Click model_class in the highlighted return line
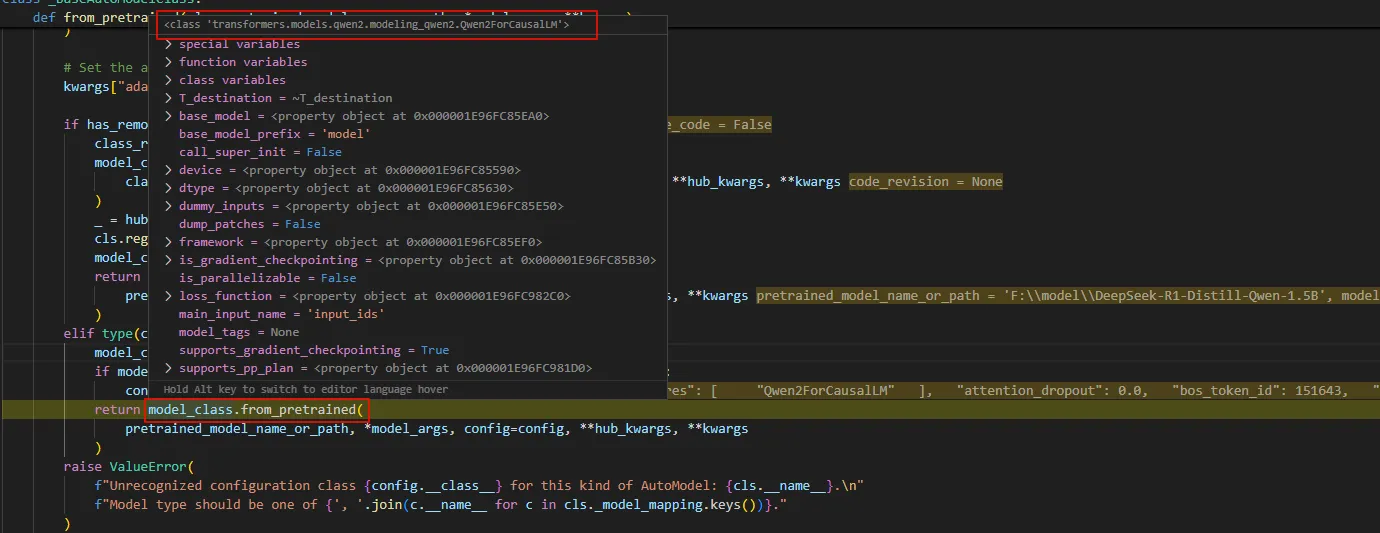 191,410
